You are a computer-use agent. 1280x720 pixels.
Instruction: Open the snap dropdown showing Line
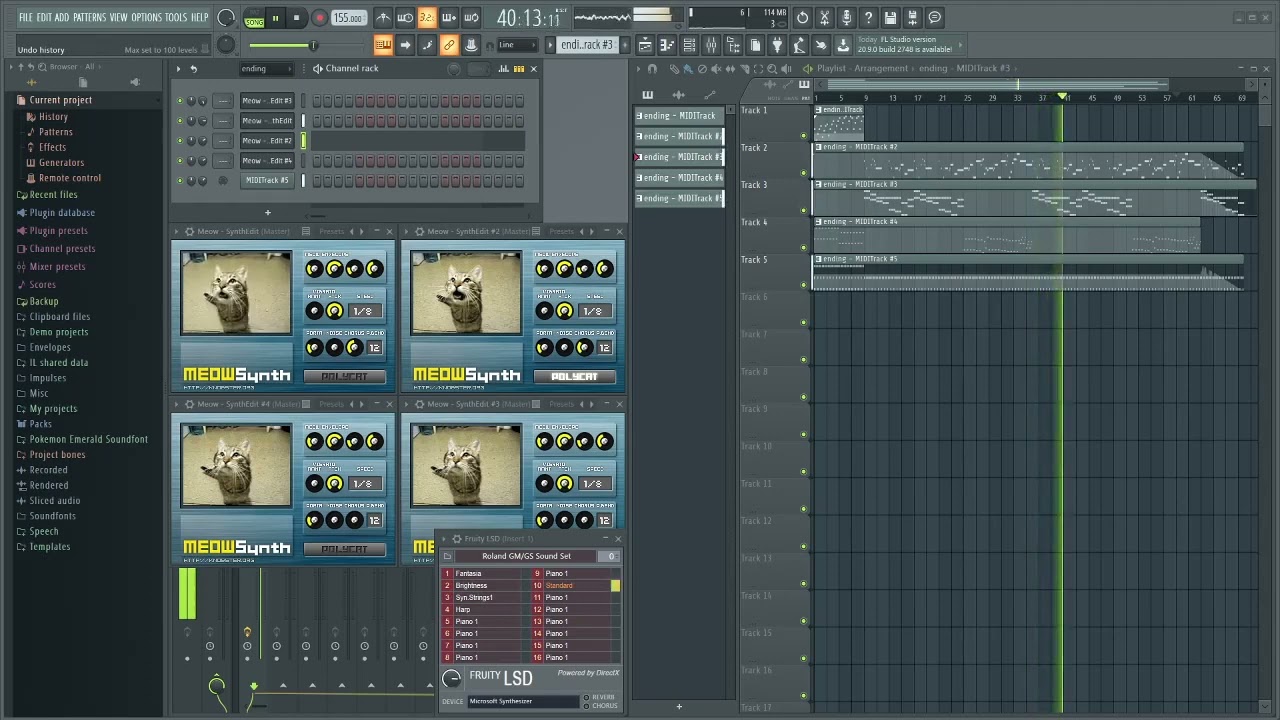(x=516, y=45)
